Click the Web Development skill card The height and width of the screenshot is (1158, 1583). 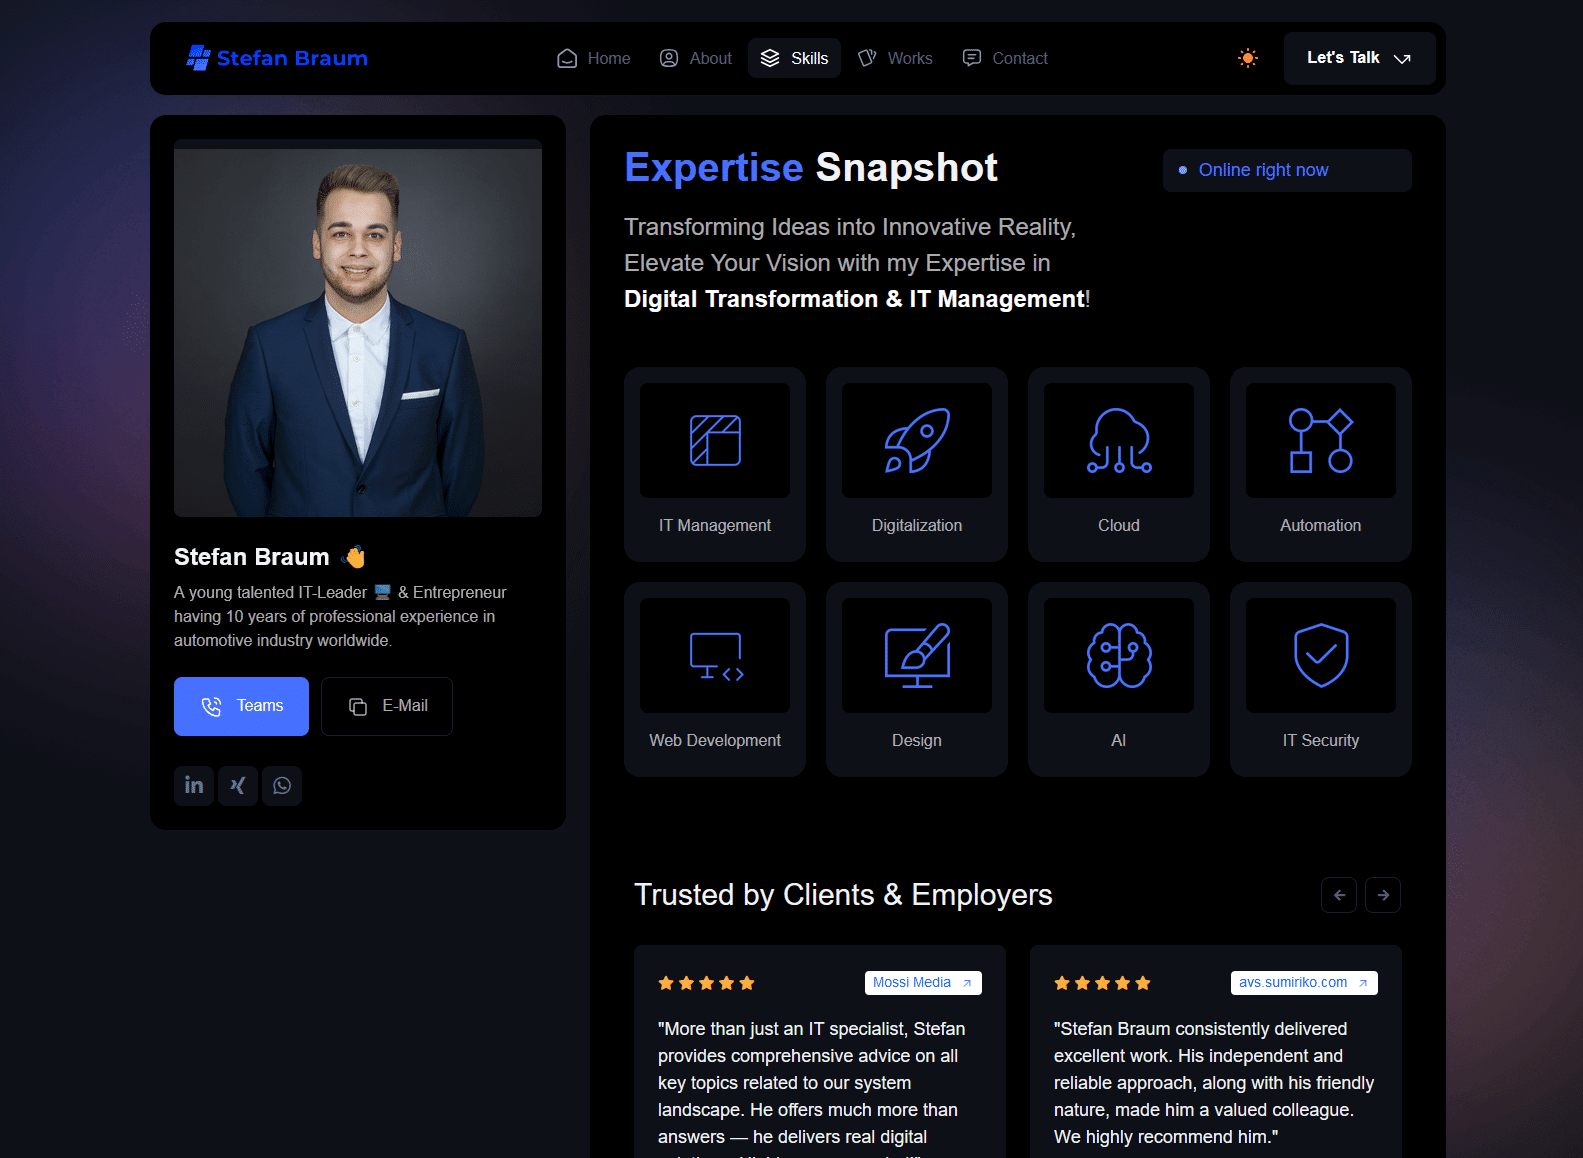pos(714,679)
